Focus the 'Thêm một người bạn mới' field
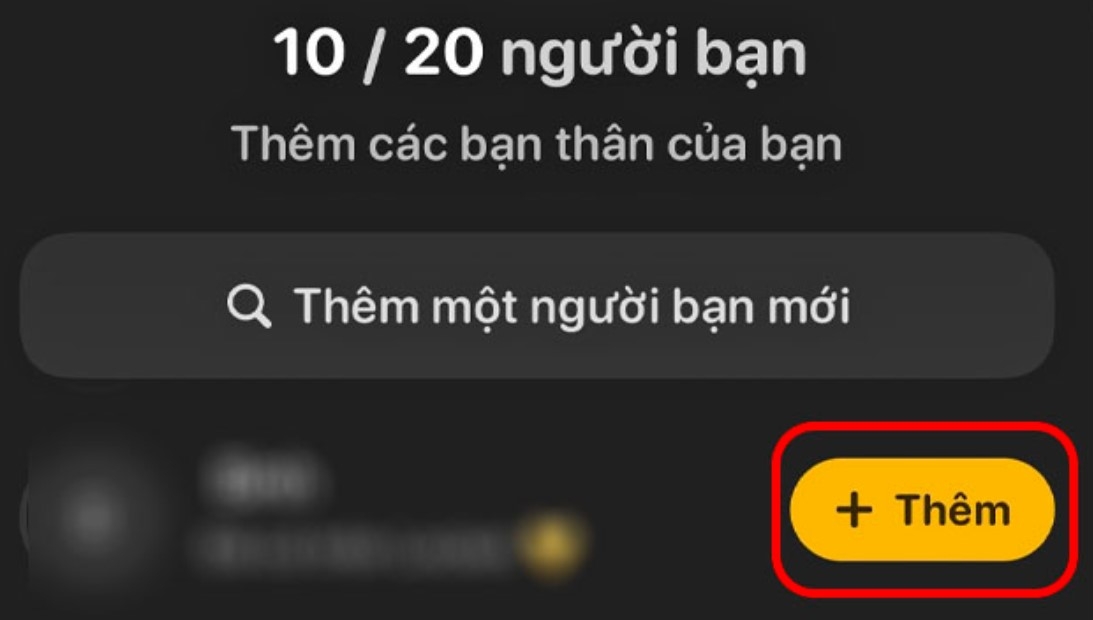The width and height of the screenshot is (1093, 620). (537, 305)
